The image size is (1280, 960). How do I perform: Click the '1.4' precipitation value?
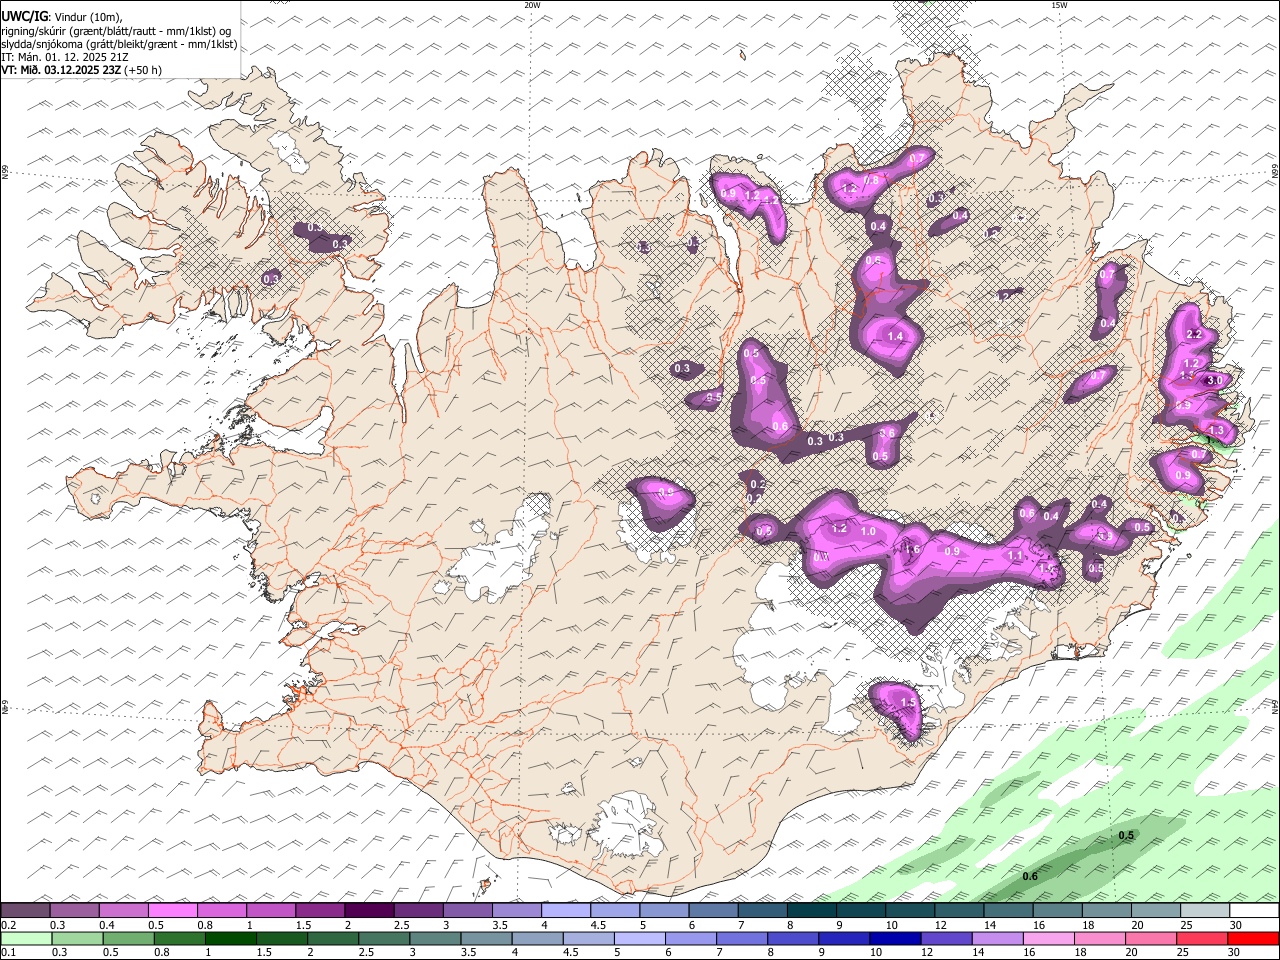895,337
